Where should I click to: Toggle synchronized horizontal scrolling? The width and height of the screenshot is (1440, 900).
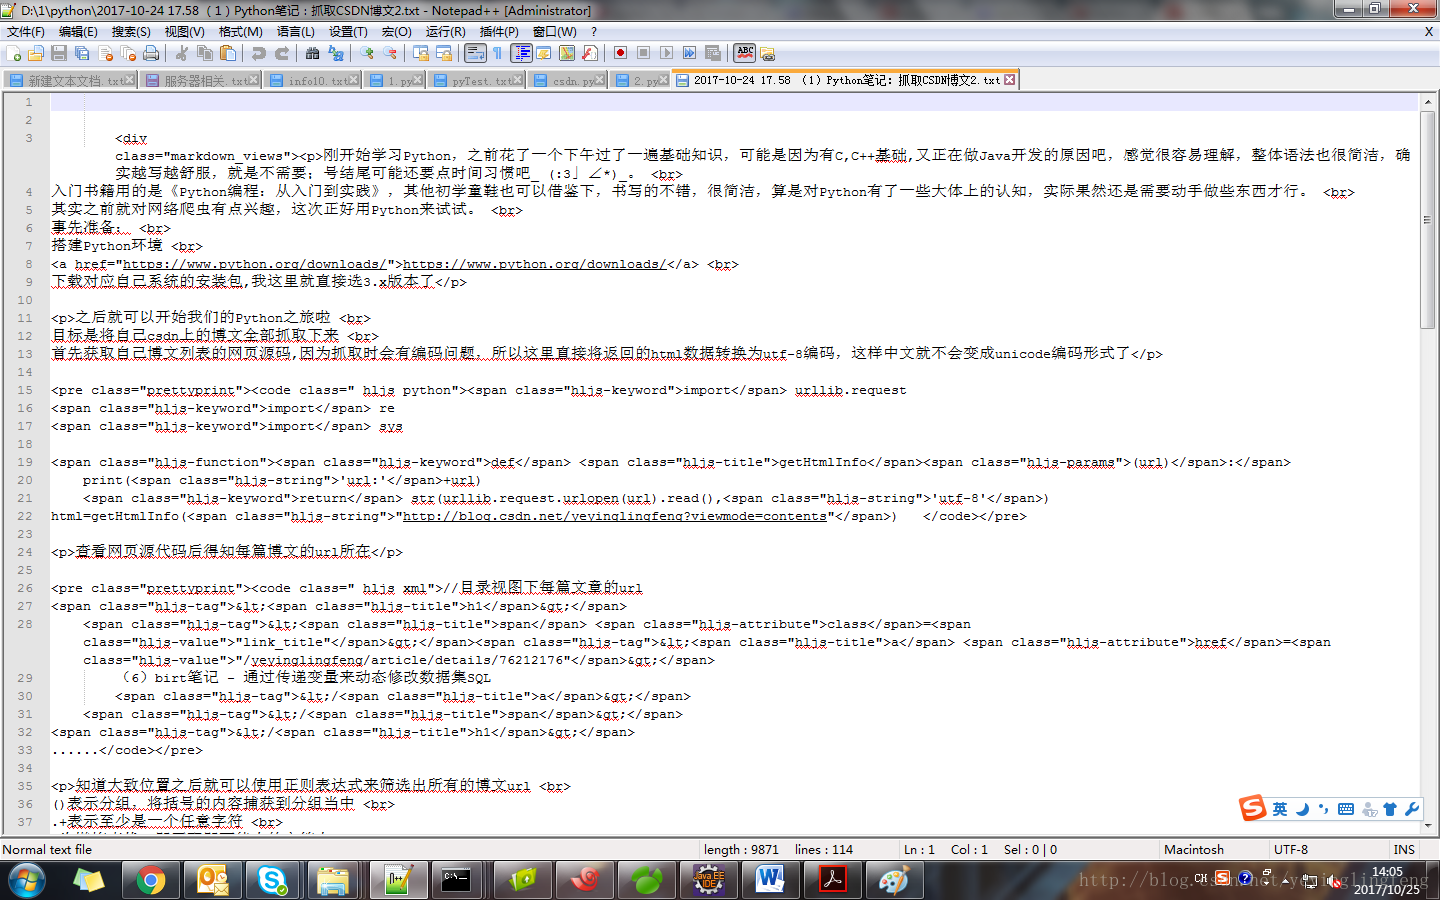tap(444, 53)
